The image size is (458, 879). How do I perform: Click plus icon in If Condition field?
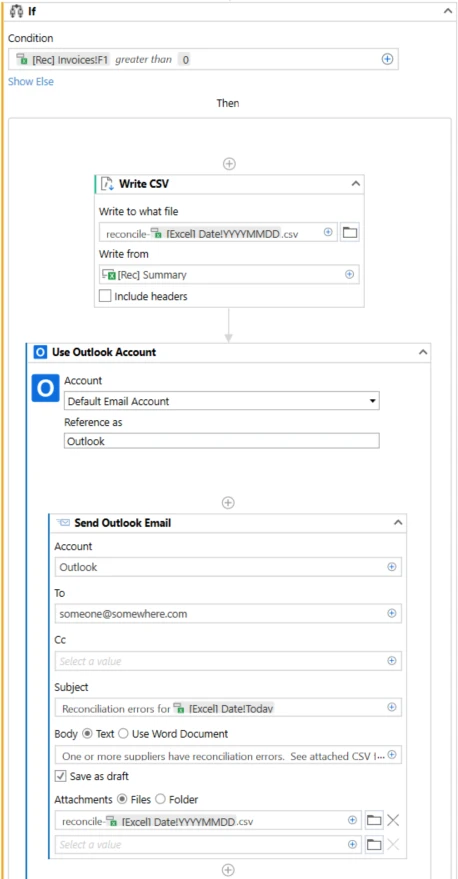click(x=387, y=59)
